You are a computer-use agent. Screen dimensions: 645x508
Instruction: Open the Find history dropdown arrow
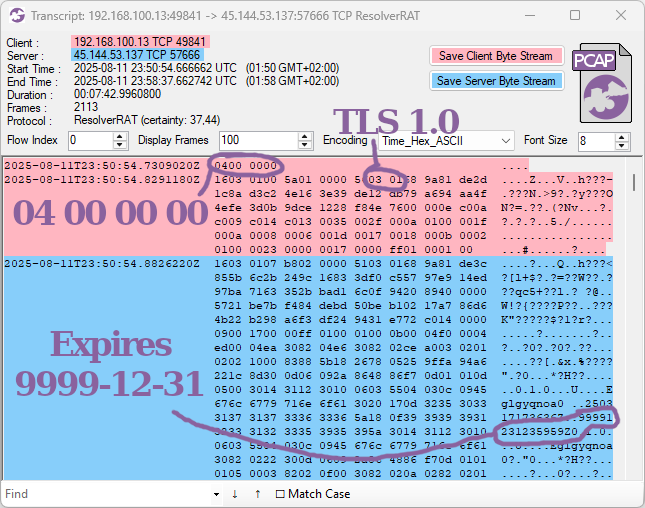pyautogui.click(x=216, y=494)
